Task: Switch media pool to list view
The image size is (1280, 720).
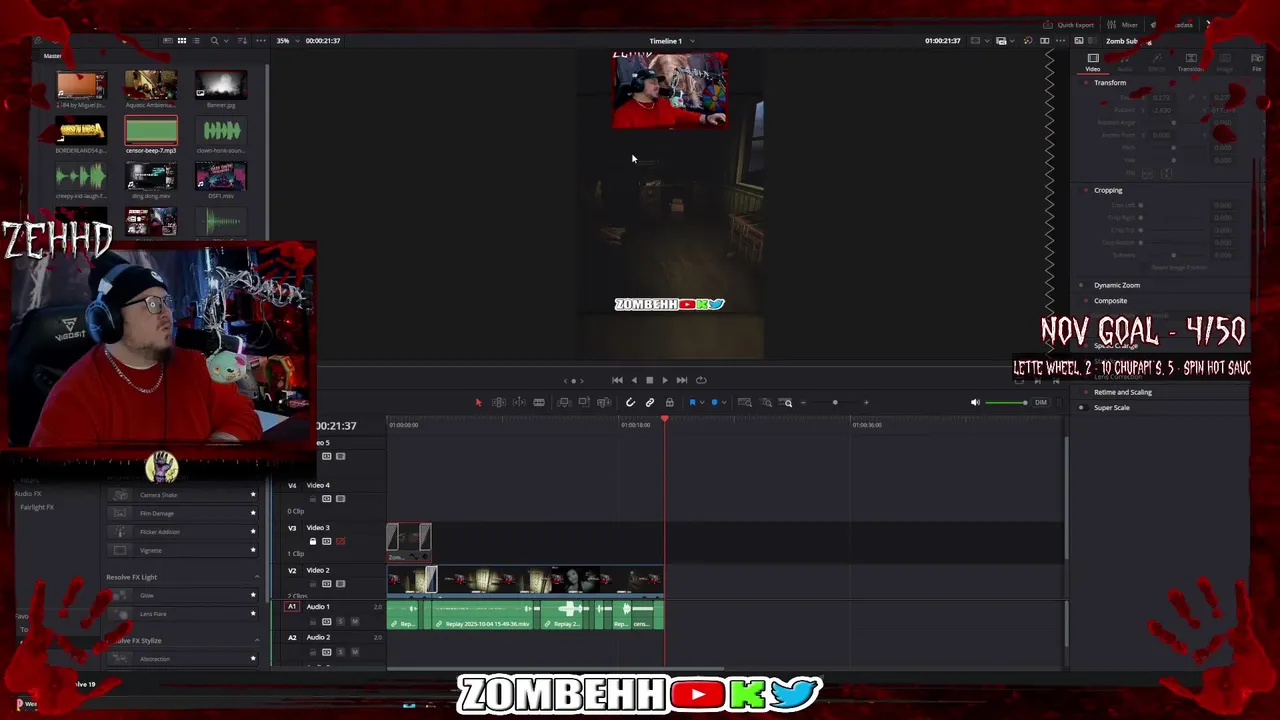Action: pos(196,41)
